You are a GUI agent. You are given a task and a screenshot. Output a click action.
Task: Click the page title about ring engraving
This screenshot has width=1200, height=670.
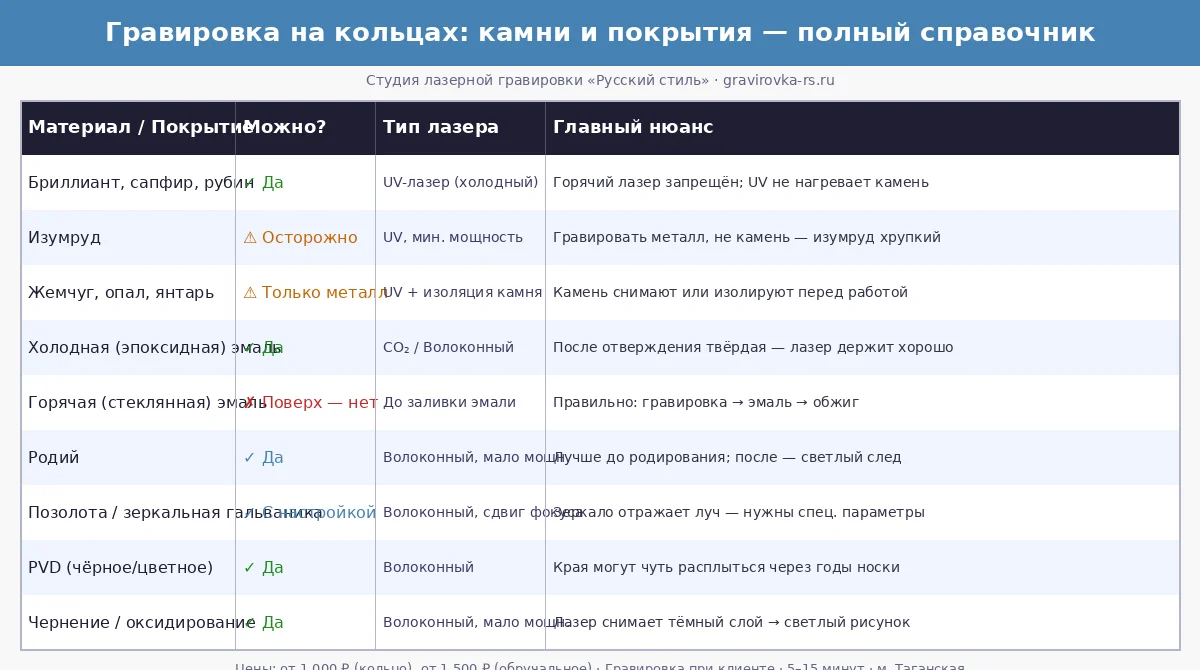coord(600,33)
